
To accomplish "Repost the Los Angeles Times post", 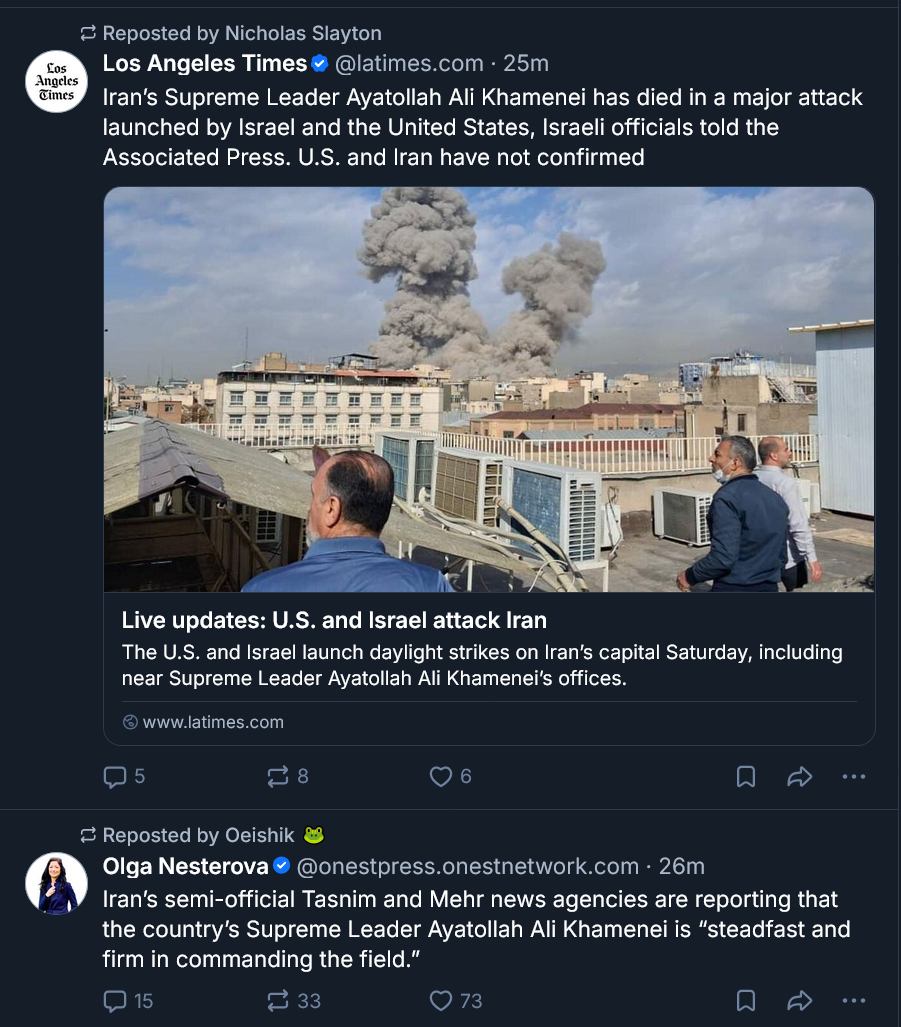I will [279, 776].
